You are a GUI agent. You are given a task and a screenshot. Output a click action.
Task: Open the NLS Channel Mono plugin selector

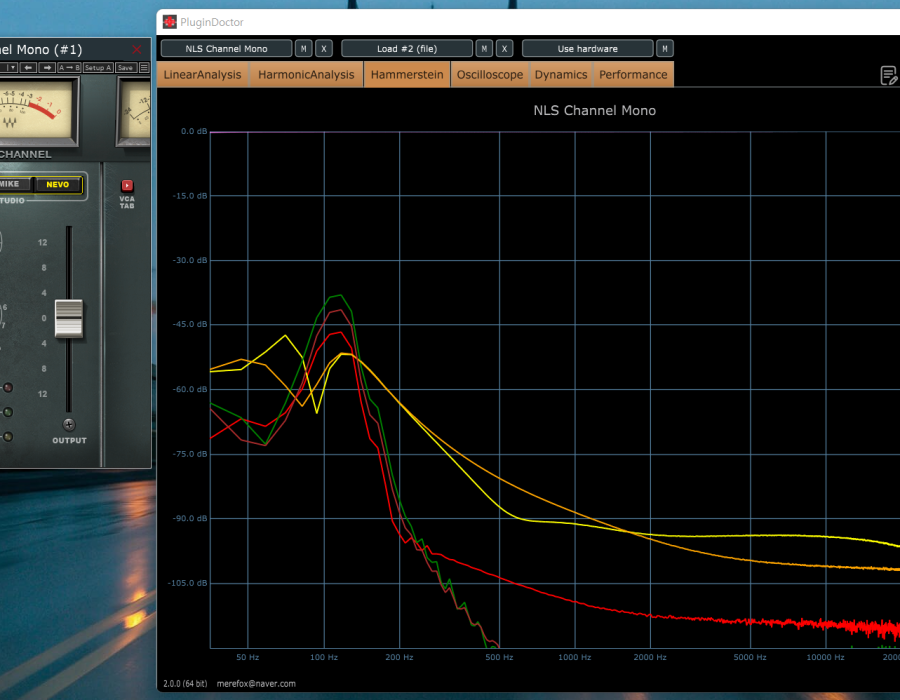[226, 49]
